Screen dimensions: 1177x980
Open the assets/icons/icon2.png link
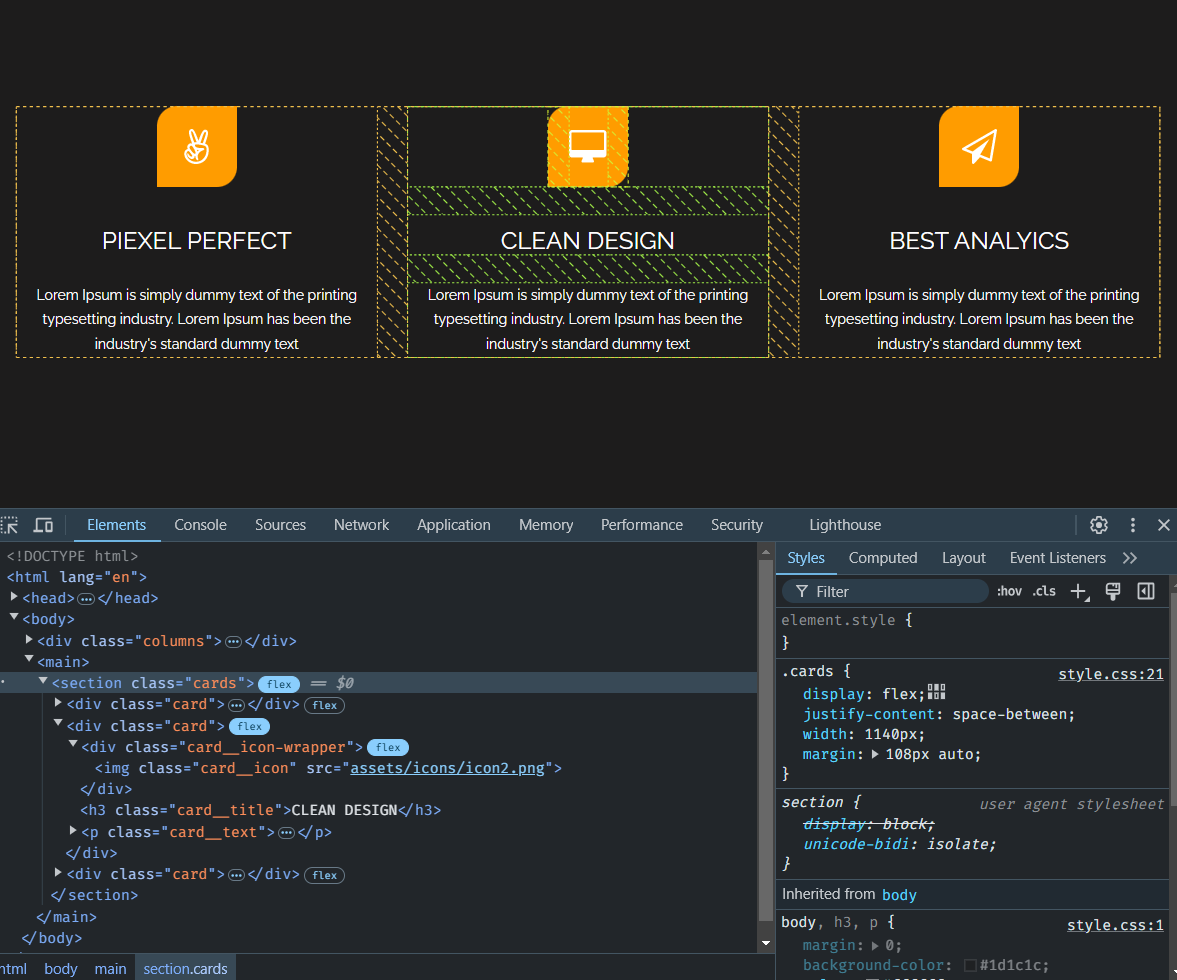pos(447,768)
